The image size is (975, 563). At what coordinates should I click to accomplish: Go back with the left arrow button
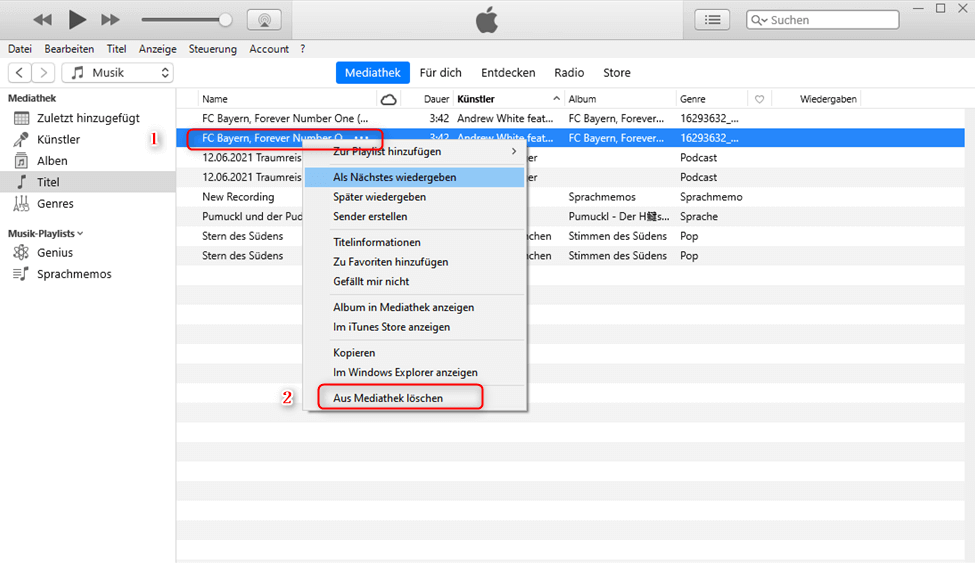[20, 73]
